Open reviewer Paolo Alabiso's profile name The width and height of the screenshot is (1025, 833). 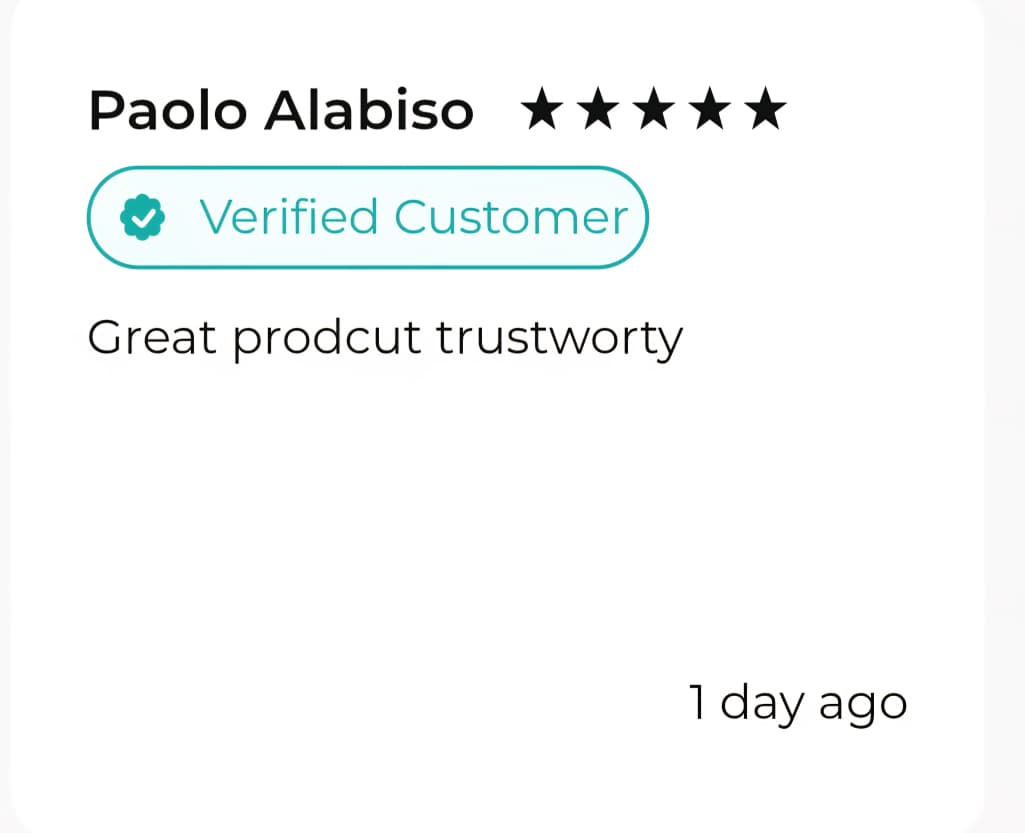coord(281,110)
